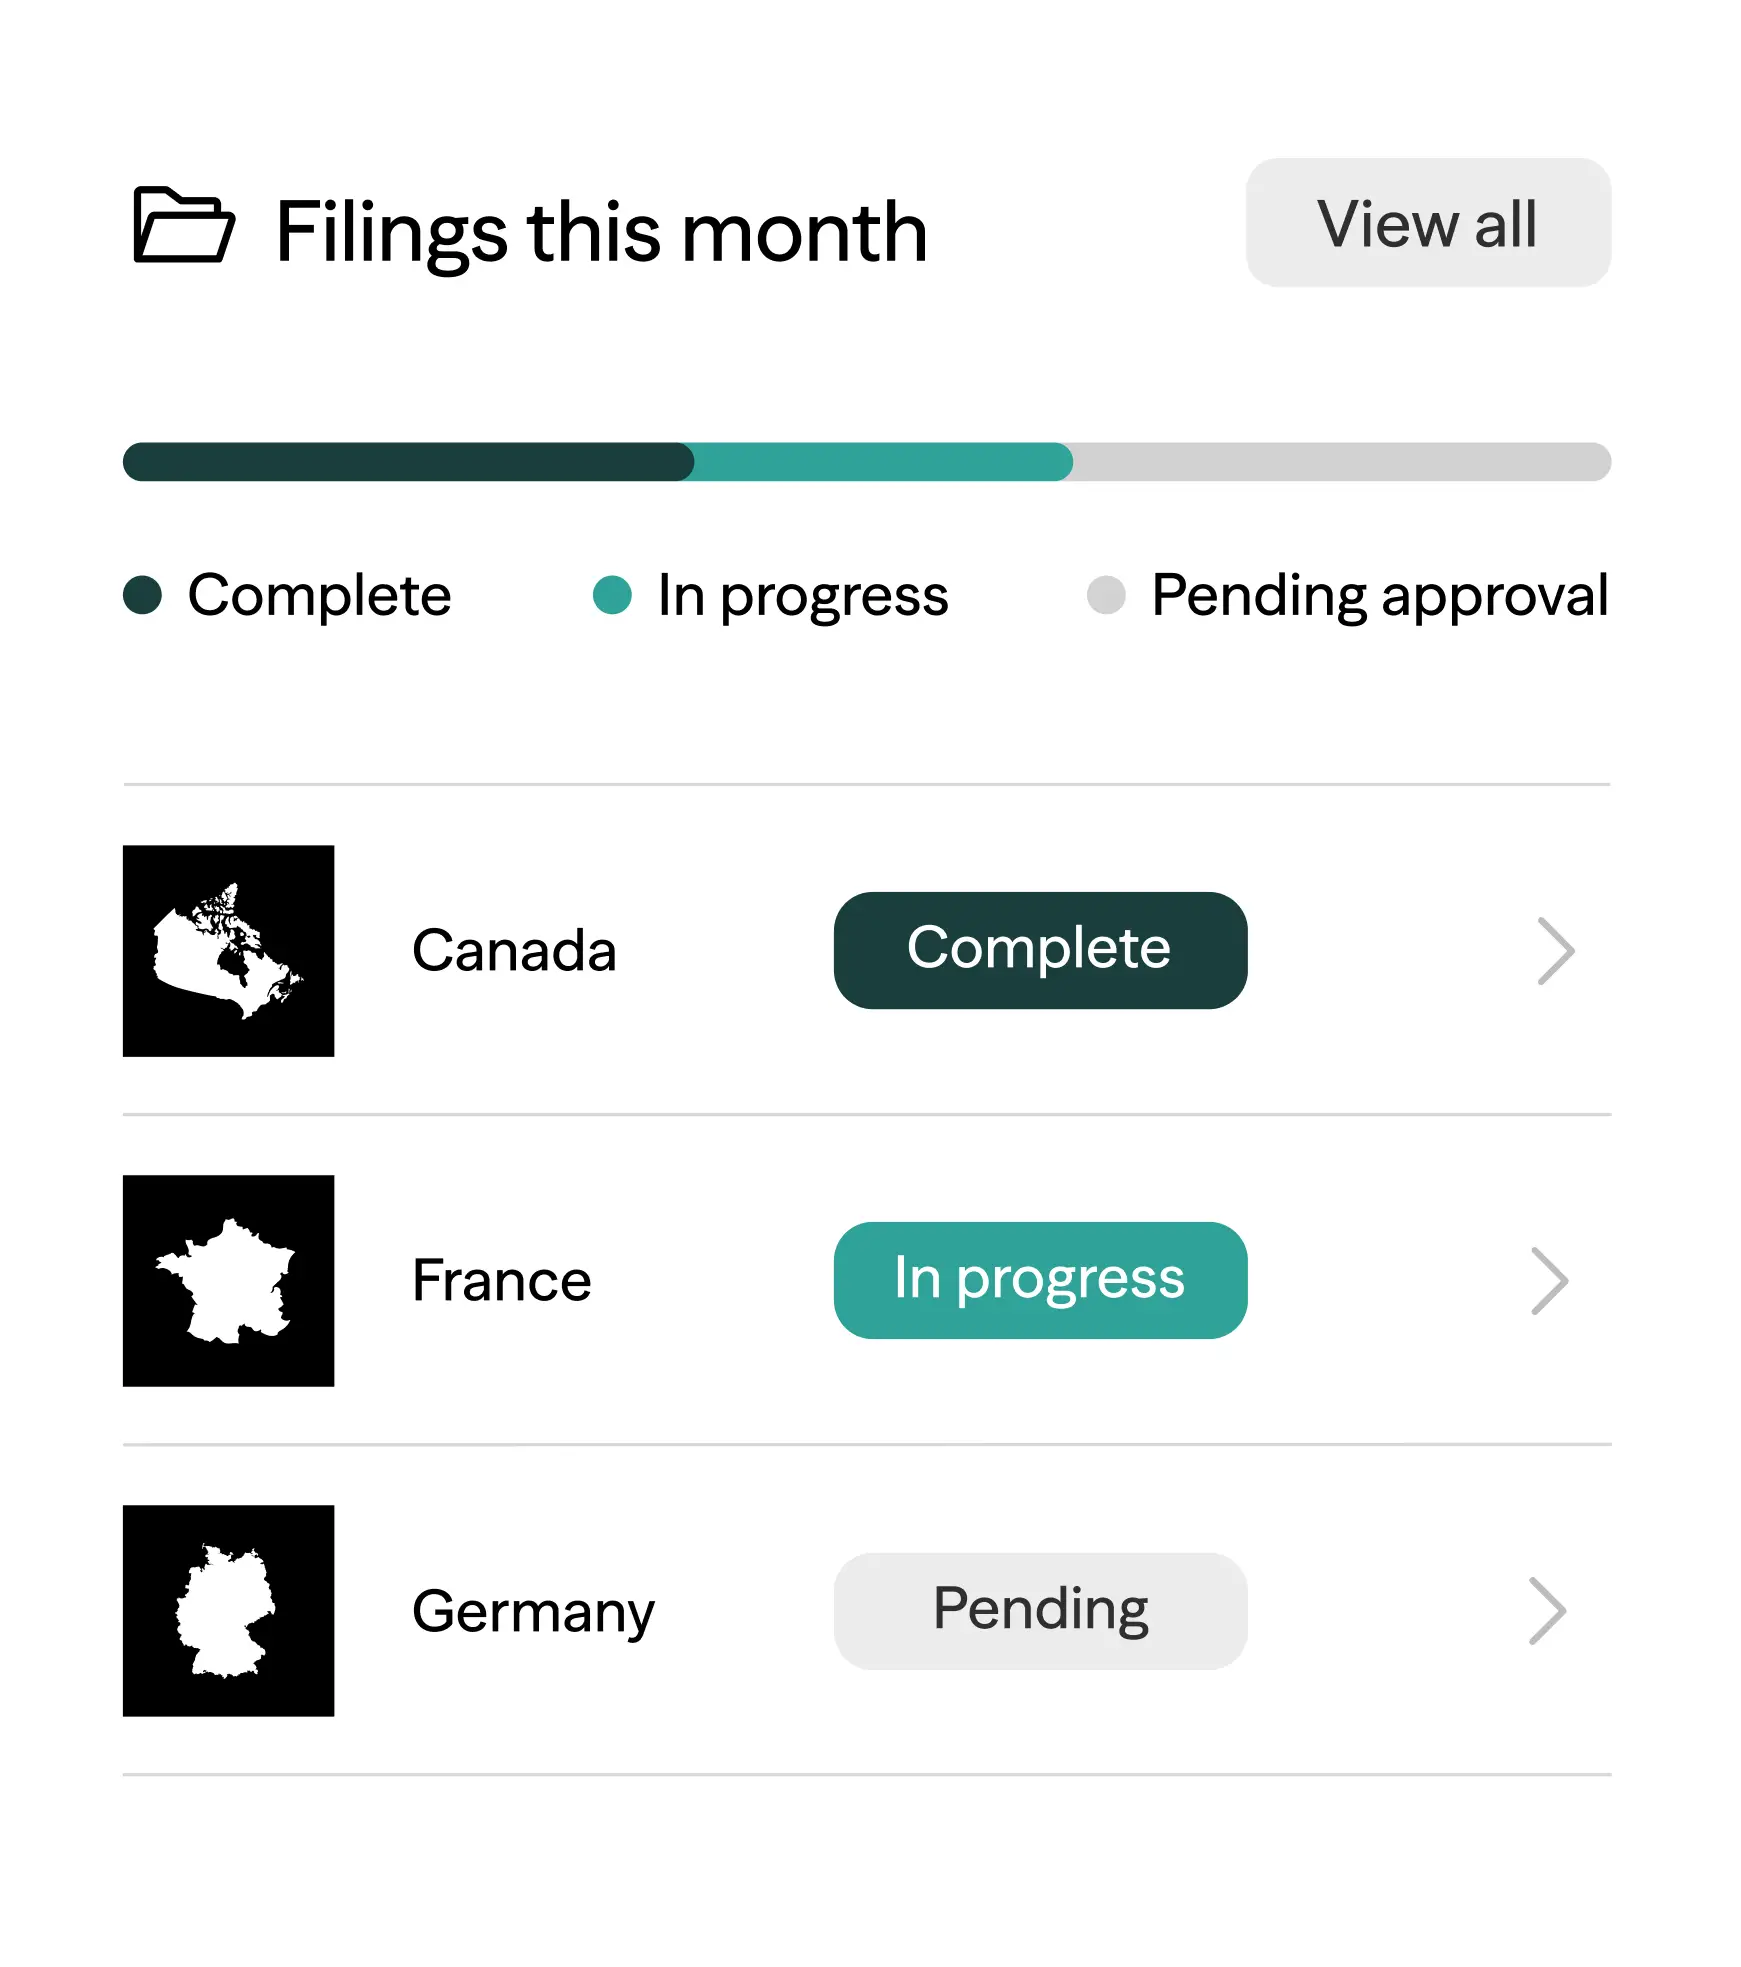Click the dark green Complete legend dot
The image size is (1741, 1967).
click(143, 595)
